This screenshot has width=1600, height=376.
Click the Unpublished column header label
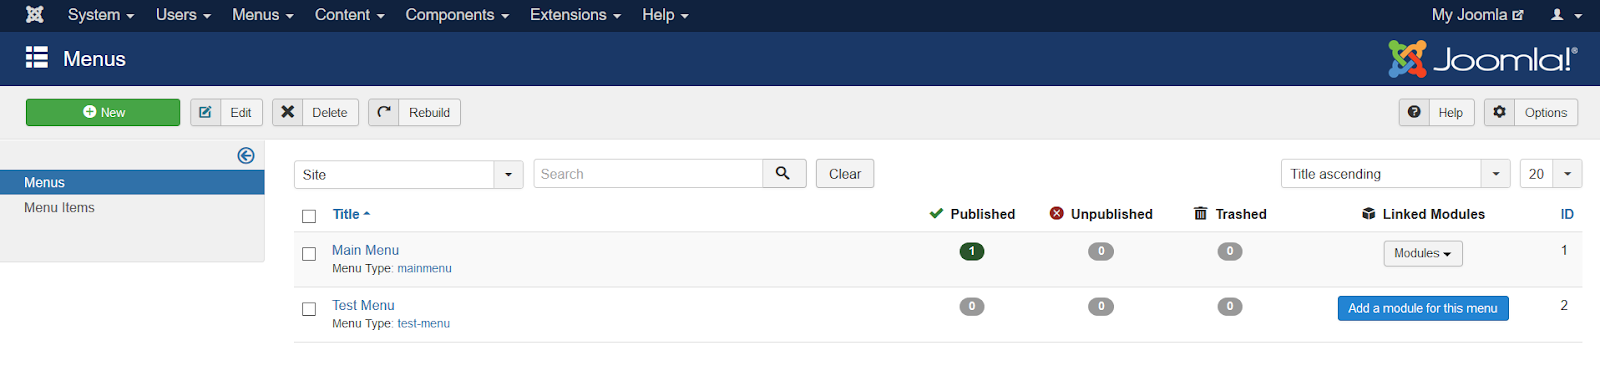[x=1111, y=214]
